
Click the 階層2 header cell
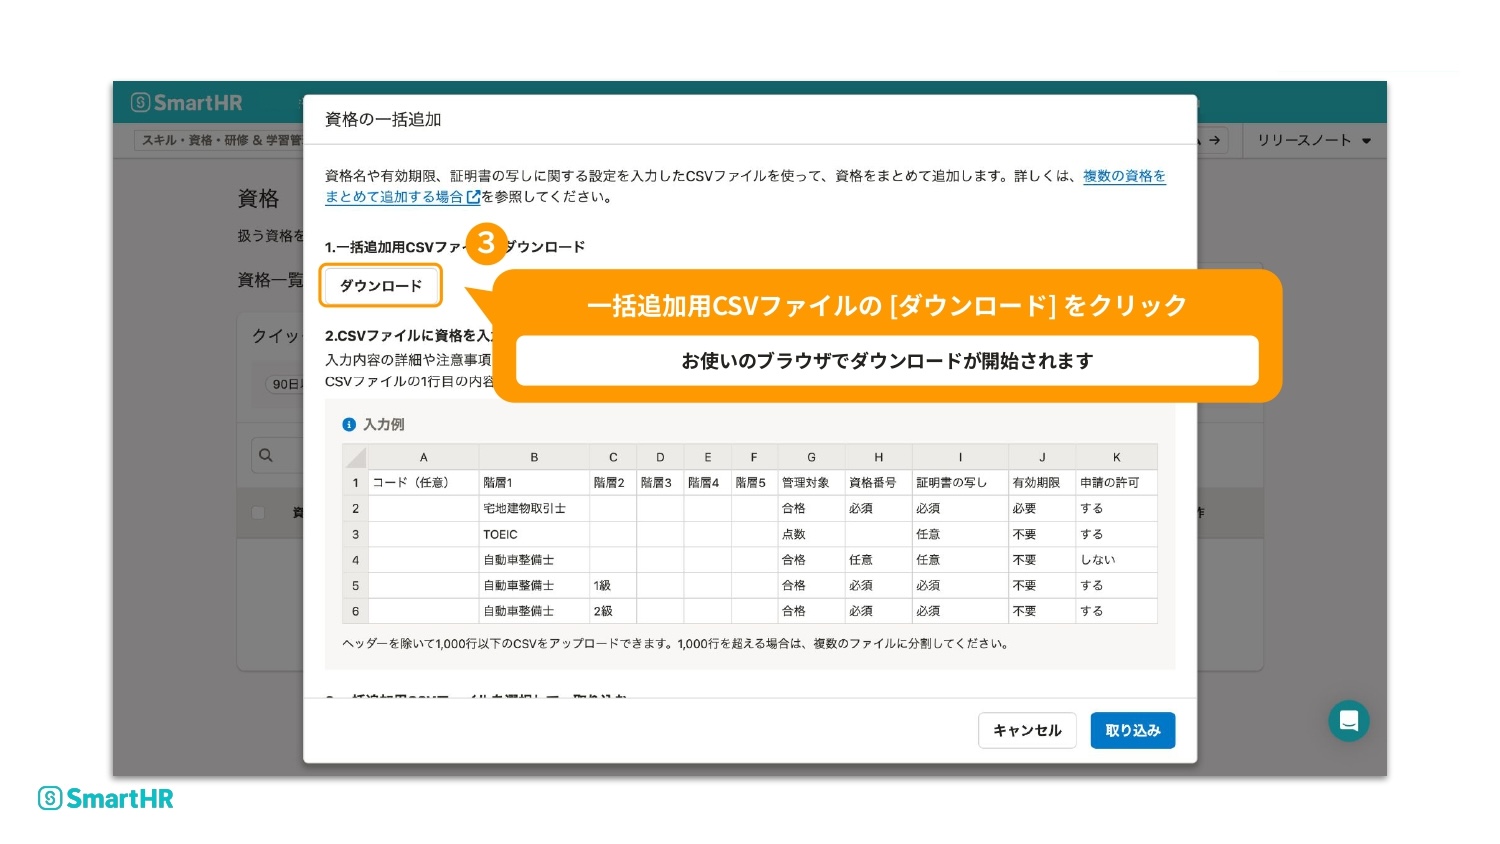[x=613, y=483]
